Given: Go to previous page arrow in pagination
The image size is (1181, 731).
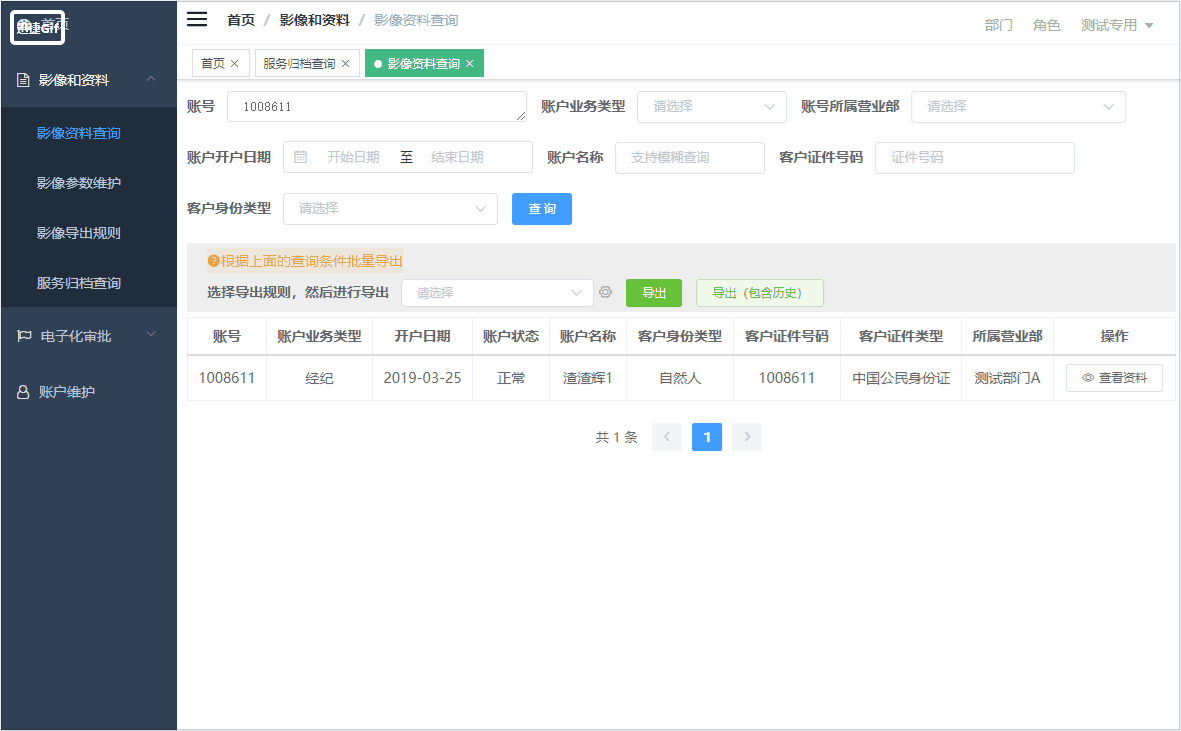Looking at the screenshot, I should coord(667,437).
